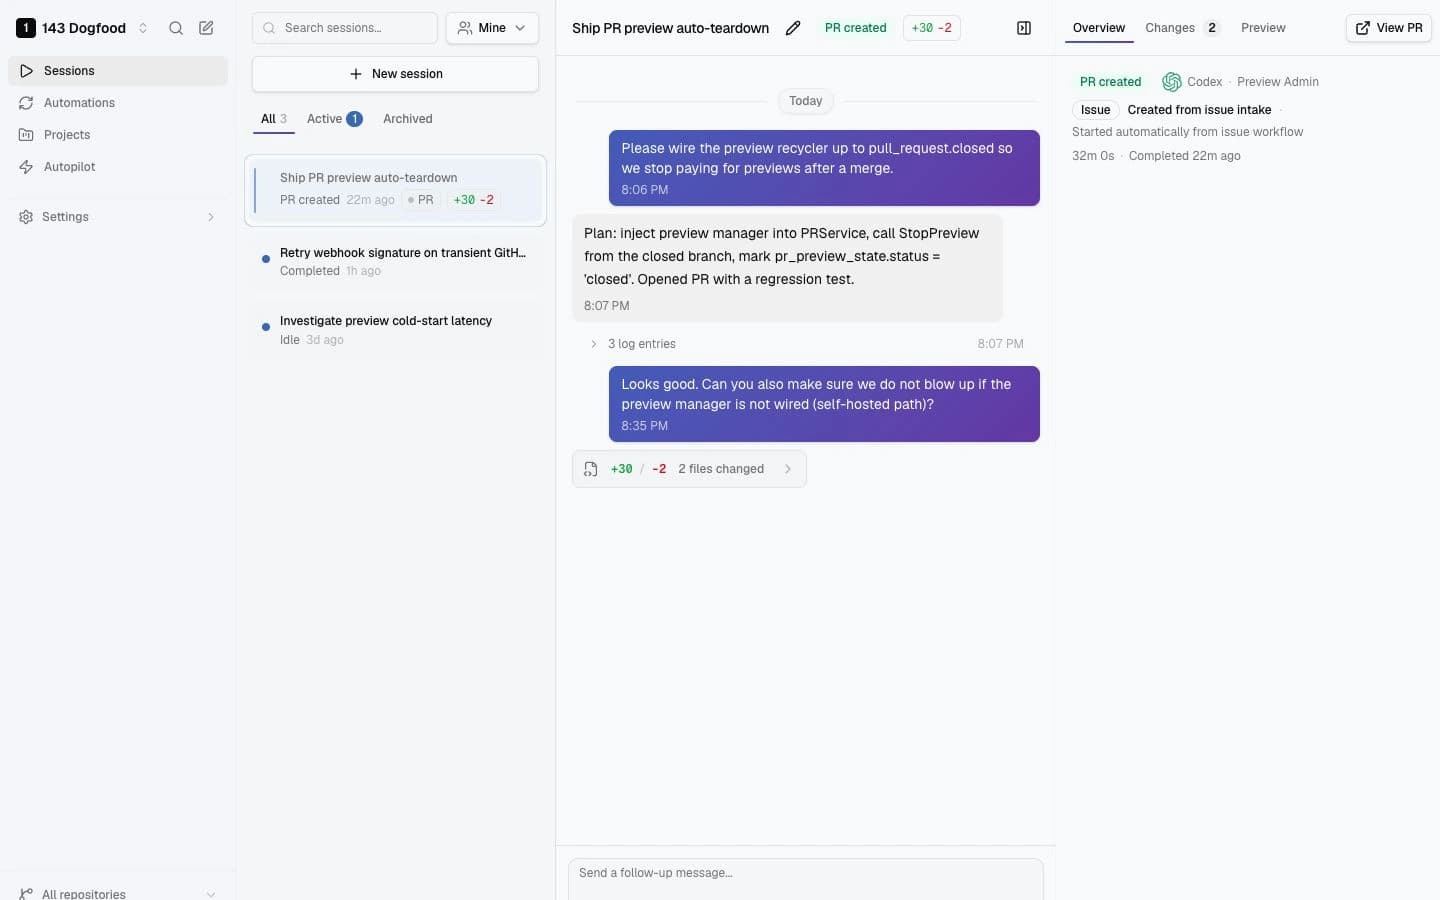Click the search icon beside the workspace name
This screenshot has height=900, width=1440.
176,28
